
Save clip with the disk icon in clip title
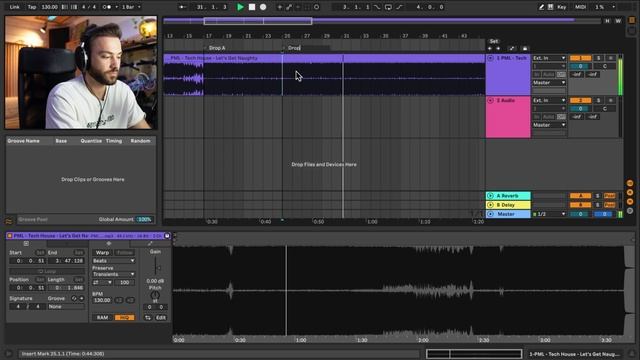[x=167, y=236]
